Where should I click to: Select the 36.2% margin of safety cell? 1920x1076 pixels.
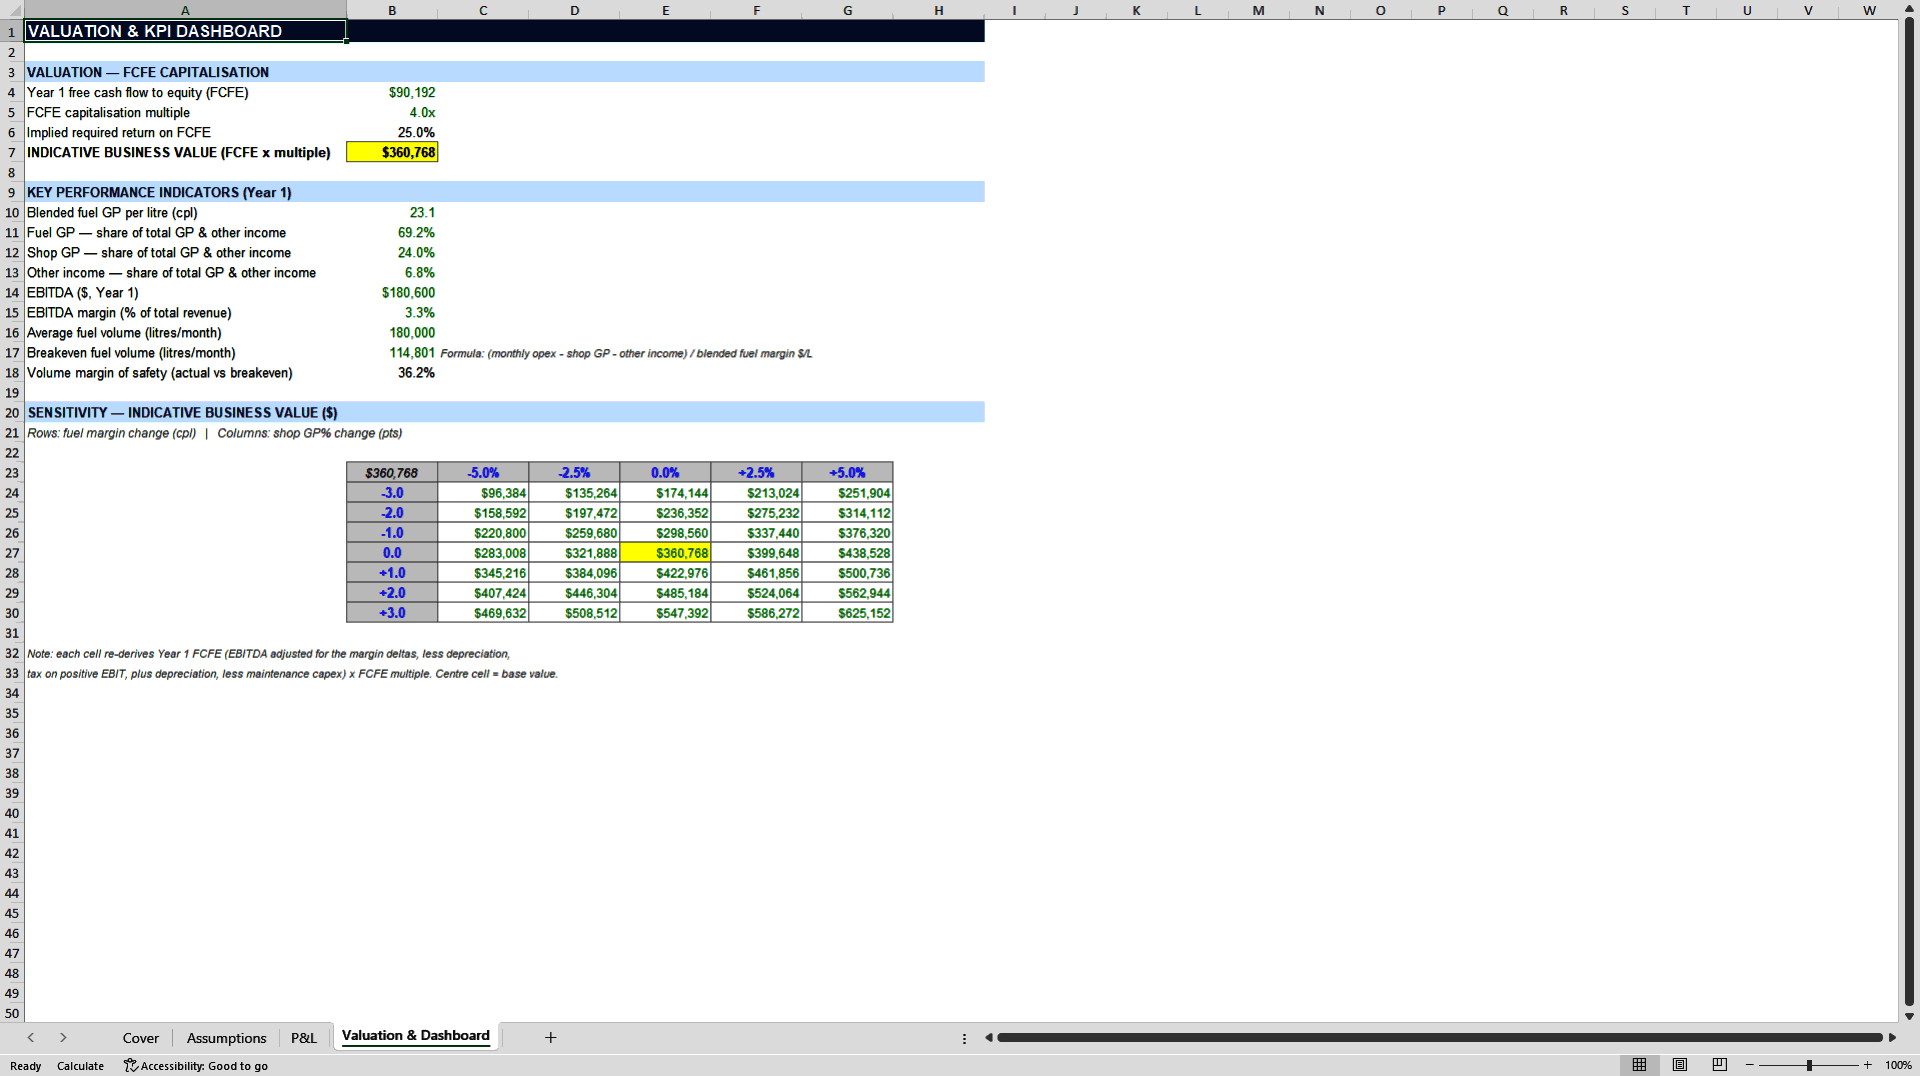pyautogui.click(x=392, y=372)
